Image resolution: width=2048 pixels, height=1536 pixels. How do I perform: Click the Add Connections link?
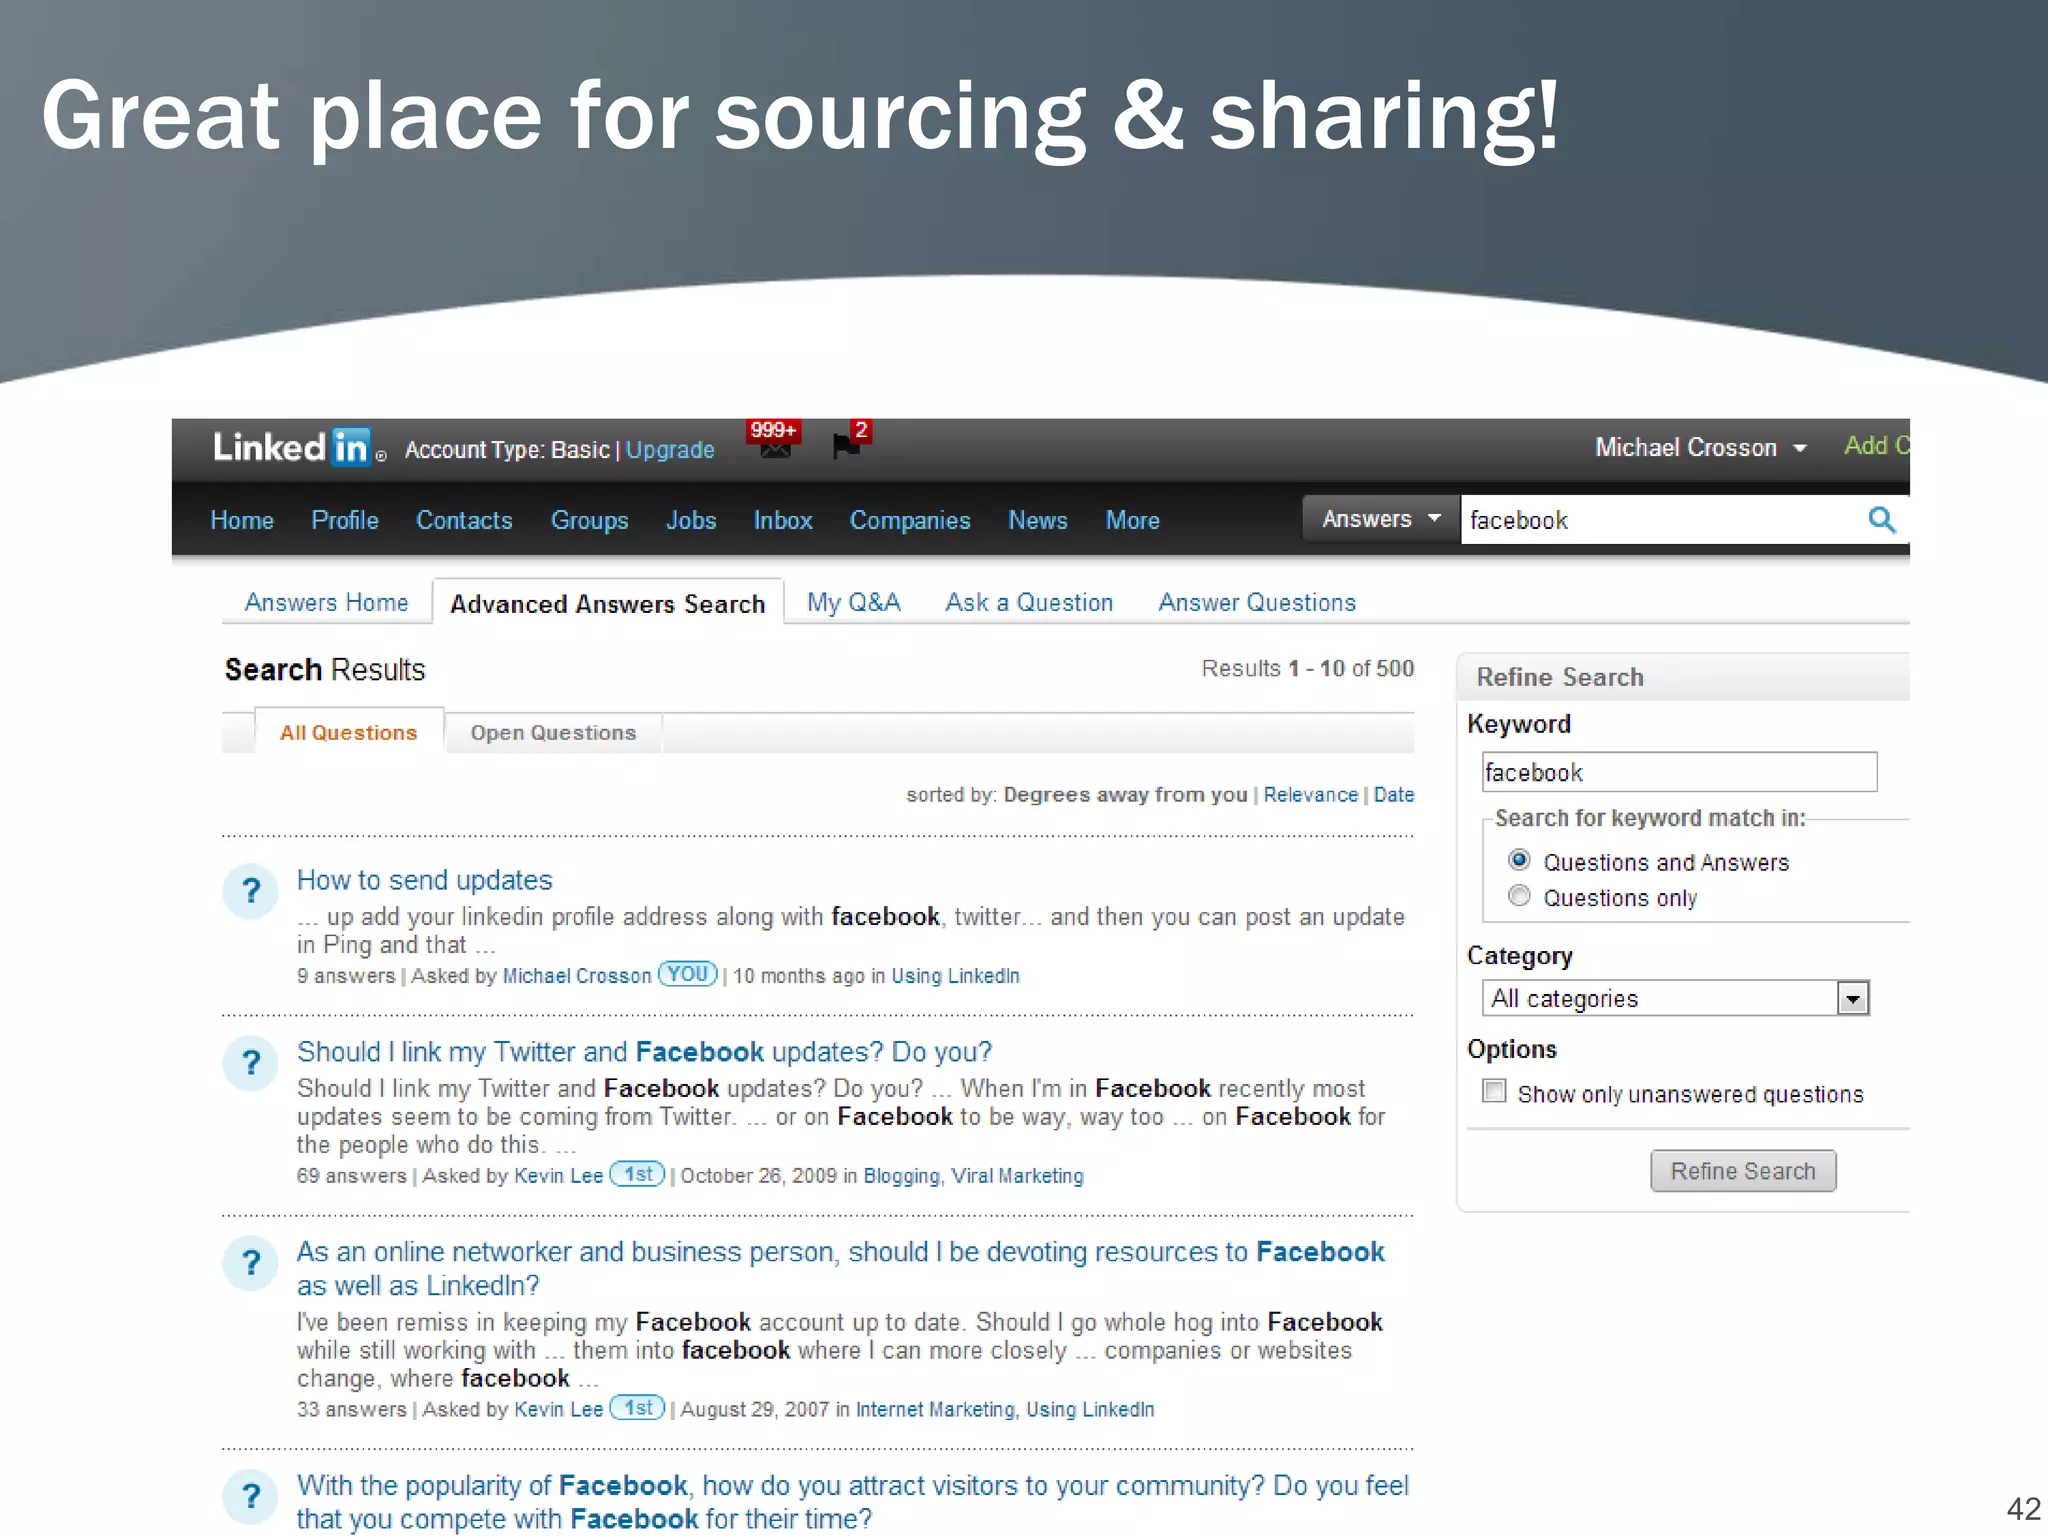click(x=1876, y=446)
